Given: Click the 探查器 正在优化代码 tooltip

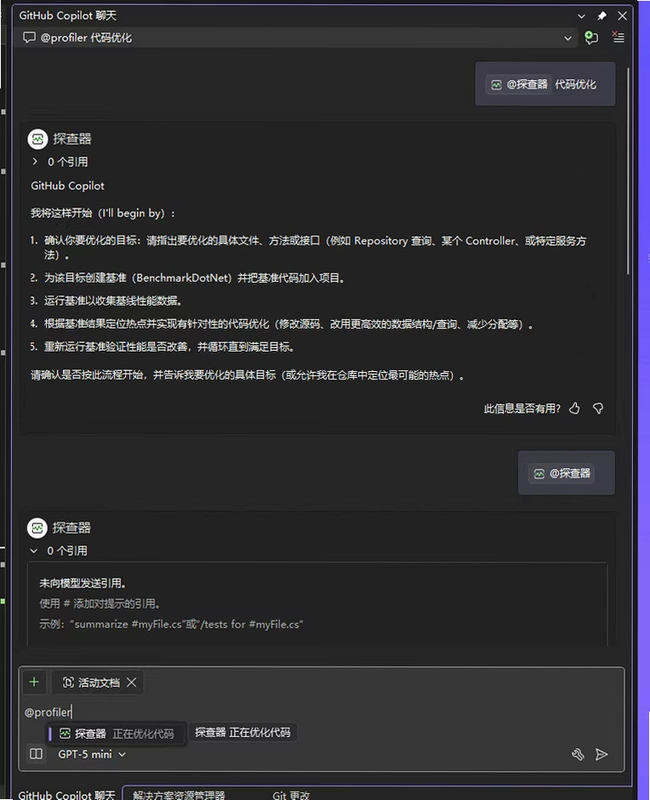Looking at the screenshot, I should 242,732.
